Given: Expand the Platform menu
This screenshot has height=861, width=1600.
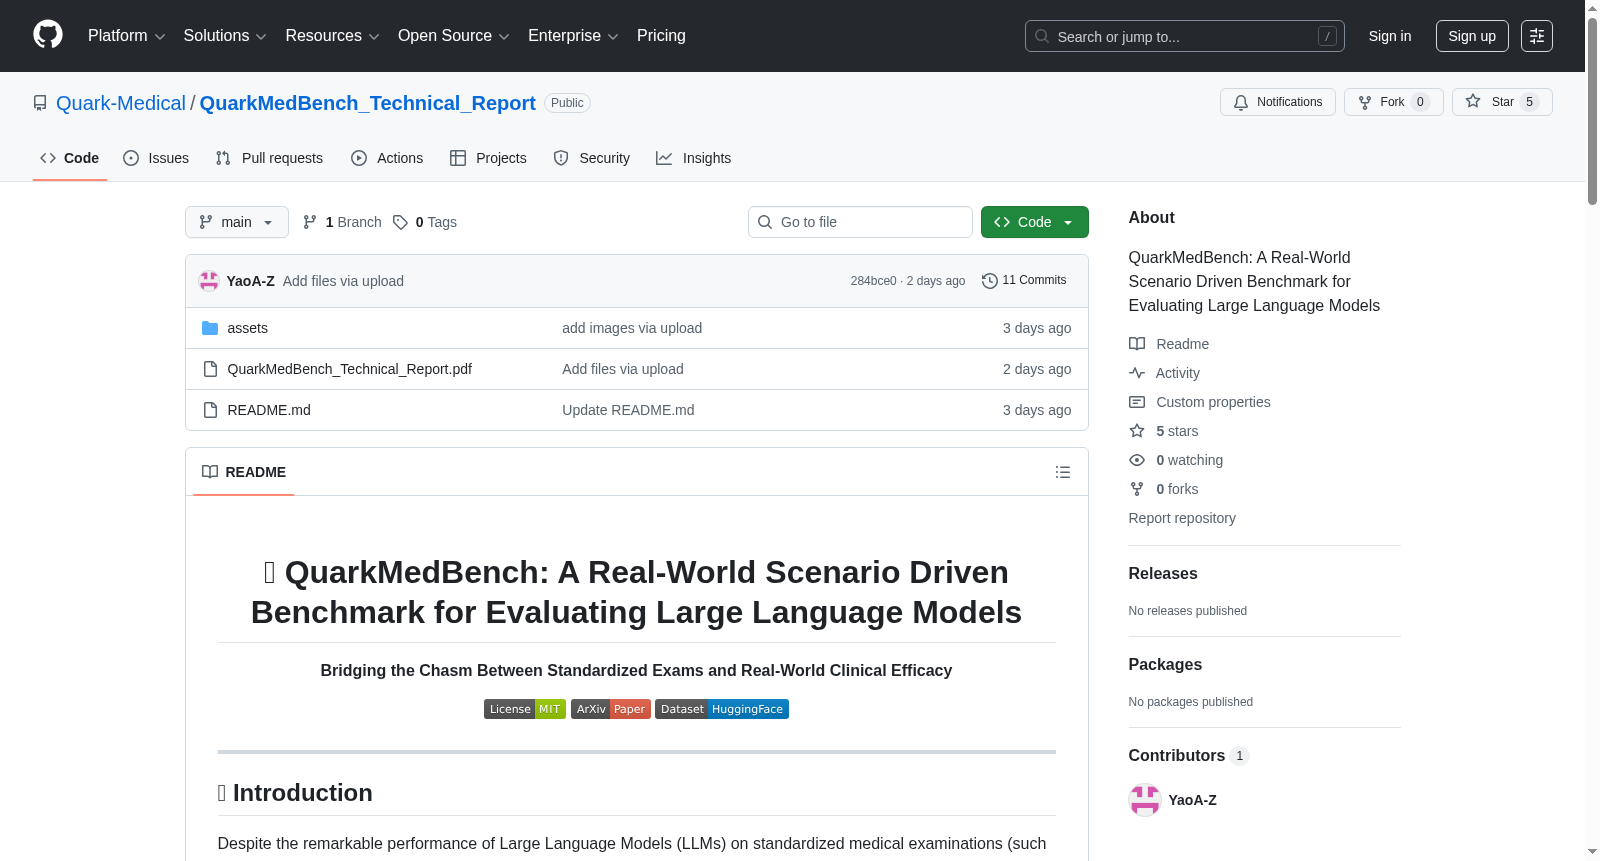Looking at the screenshot, I should tap(127, 36).
